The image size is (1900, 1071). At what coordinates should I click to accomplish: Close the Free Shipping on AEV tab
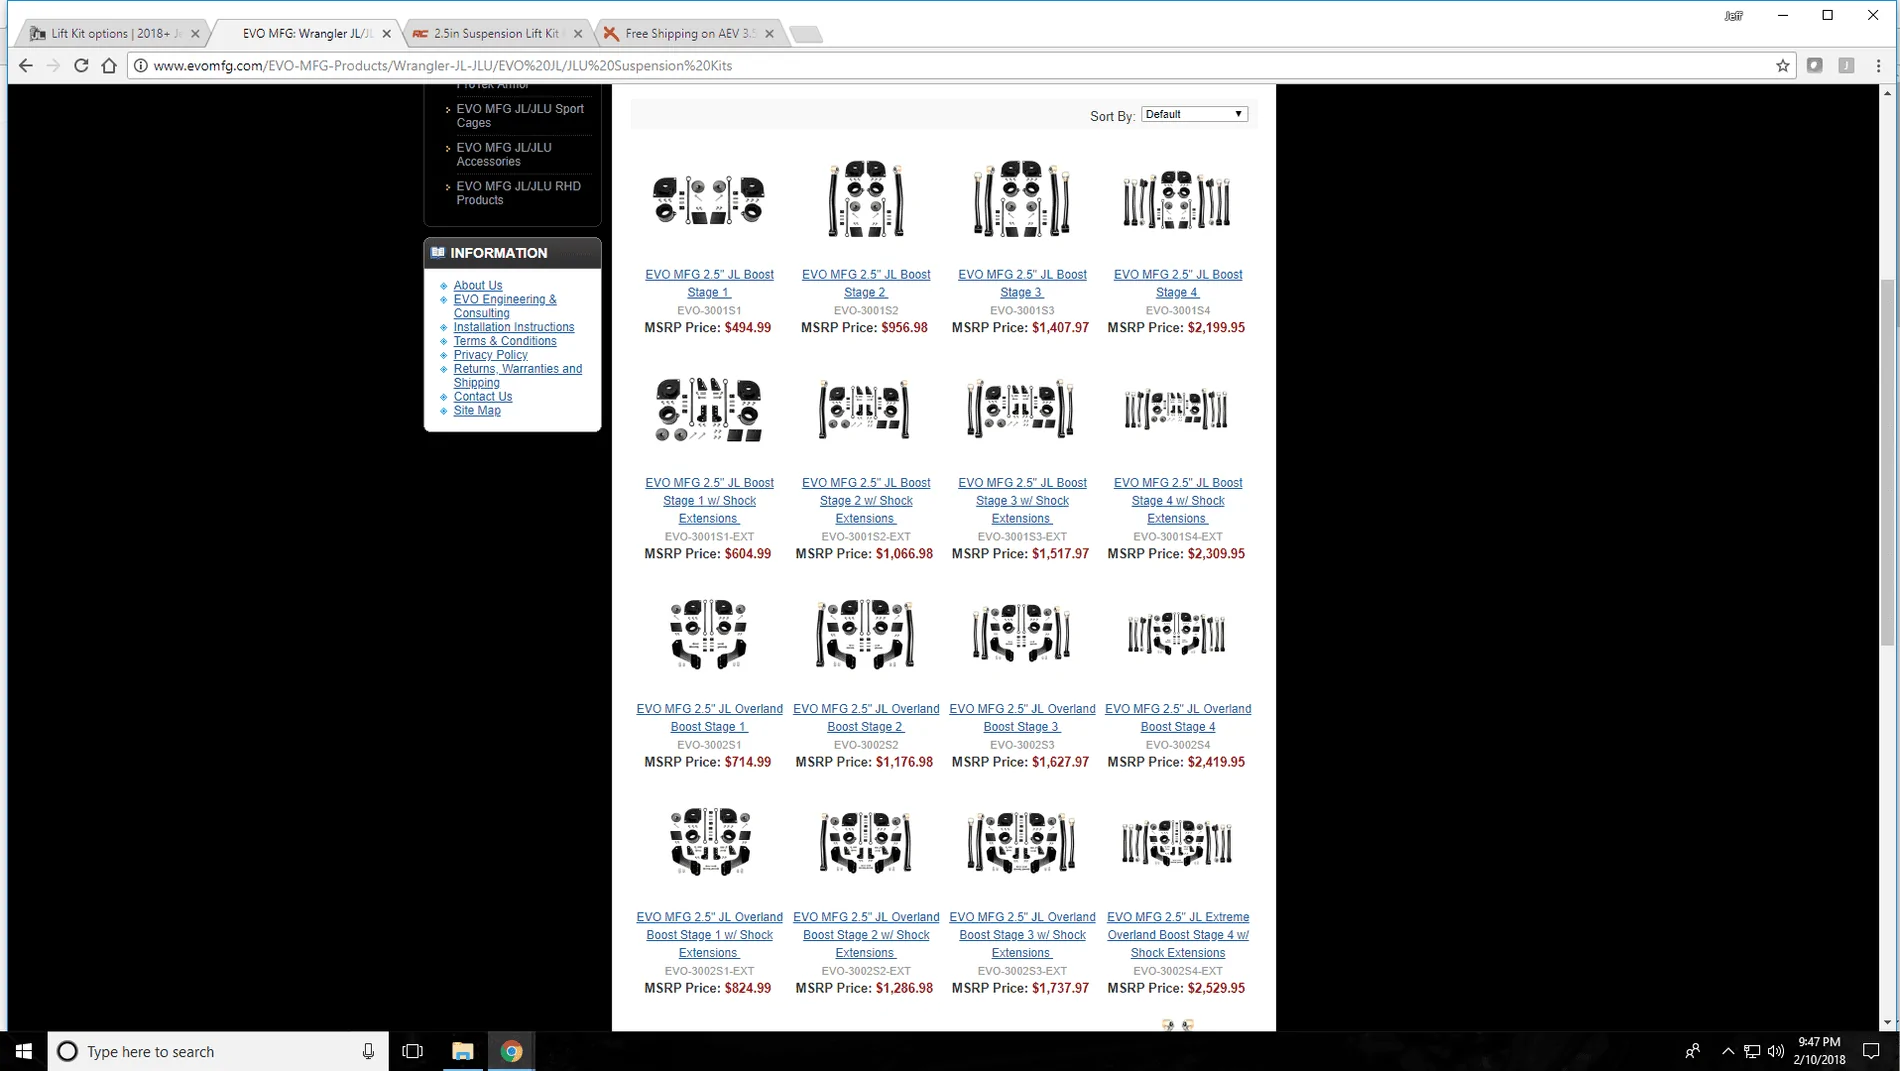[x=769, y=33]
